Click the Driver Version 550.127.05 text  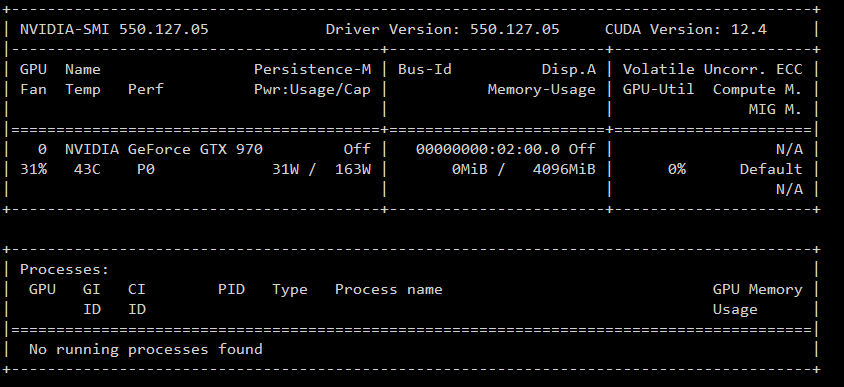click(x=442, y=29)
